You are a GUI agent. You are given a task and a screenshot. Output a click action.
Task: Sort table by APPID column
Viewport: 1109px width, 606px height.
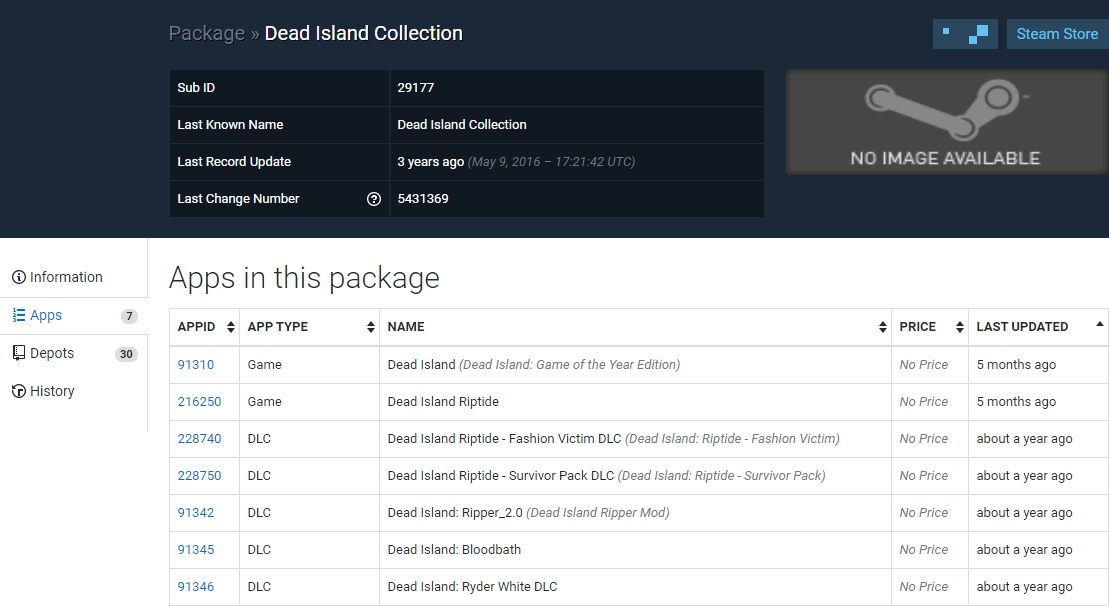coord(204,327)
